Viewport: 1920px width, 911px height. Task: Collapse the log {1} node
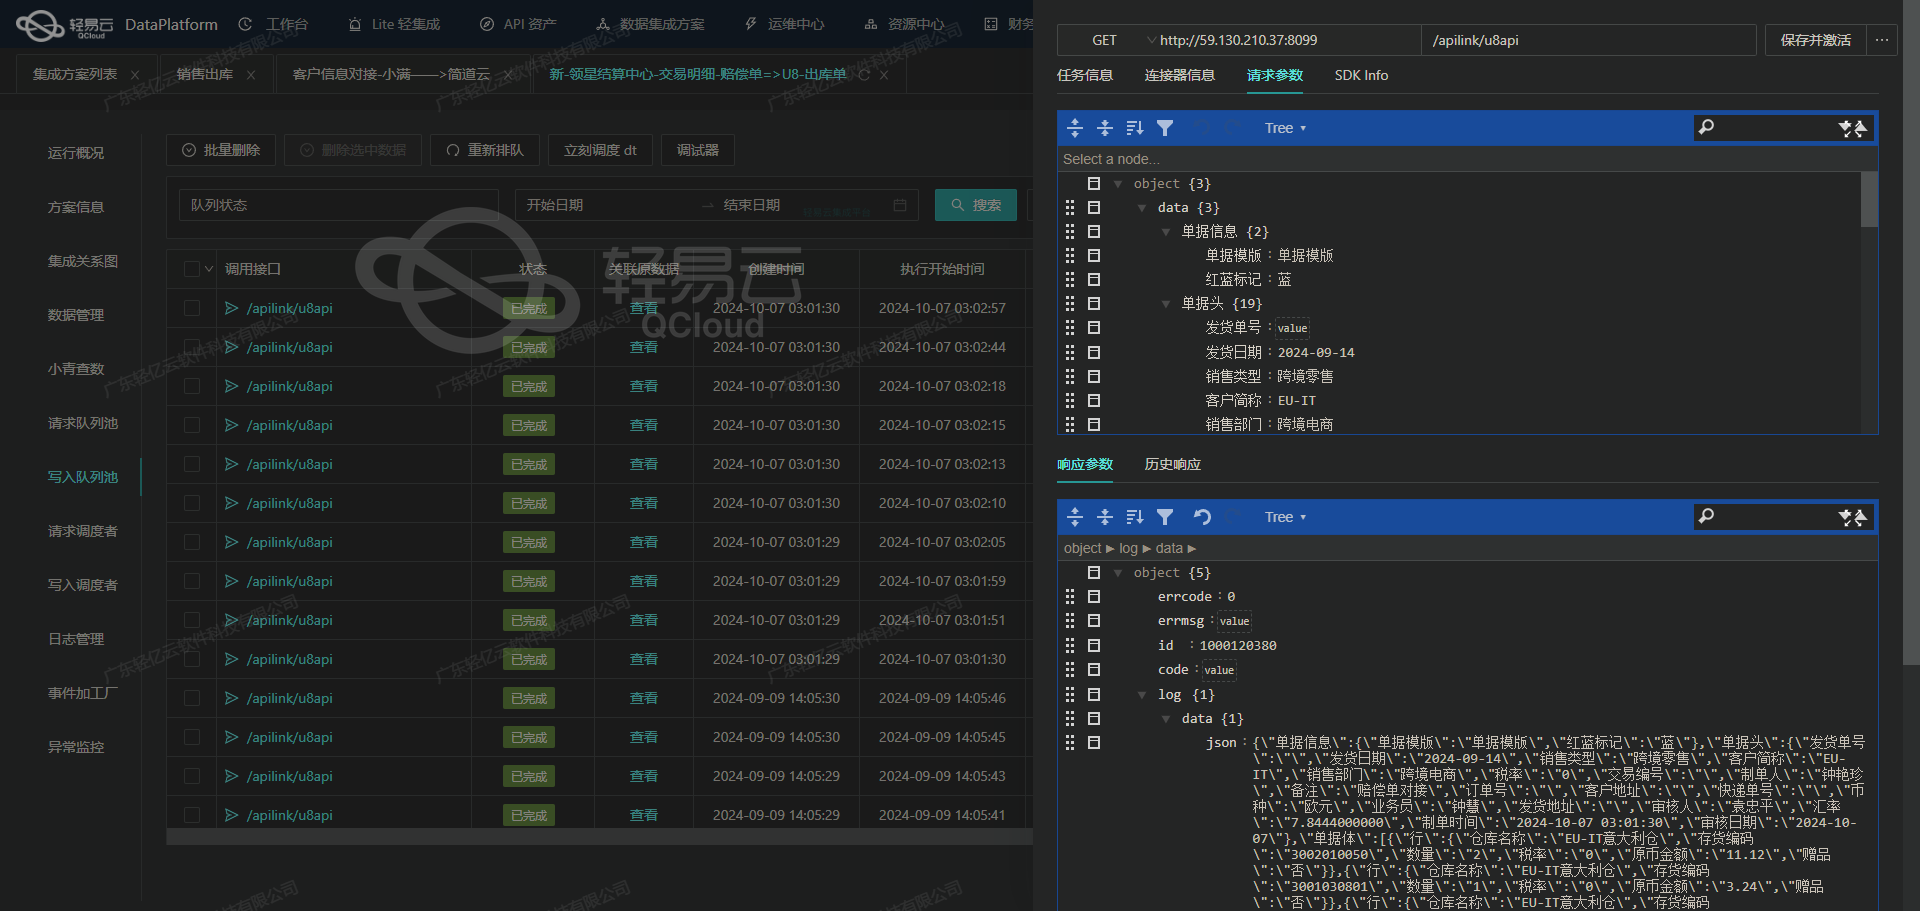(1142, 695)
